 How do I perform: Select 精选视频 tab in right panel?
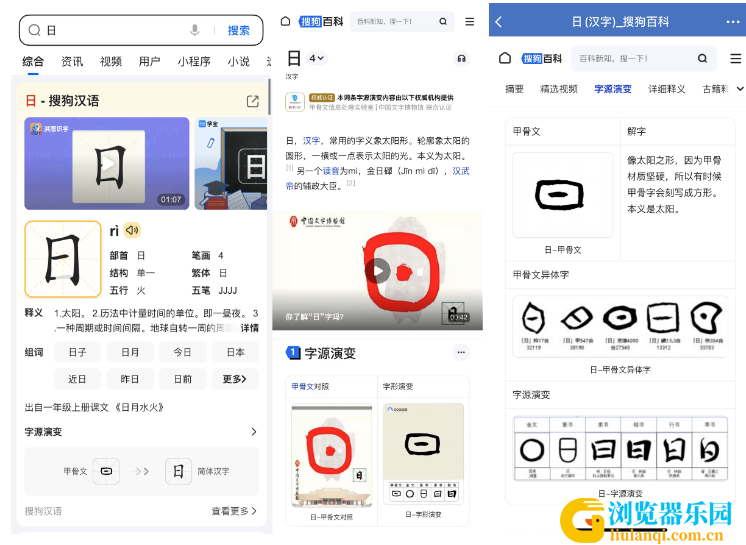click(x=559, y=89)
